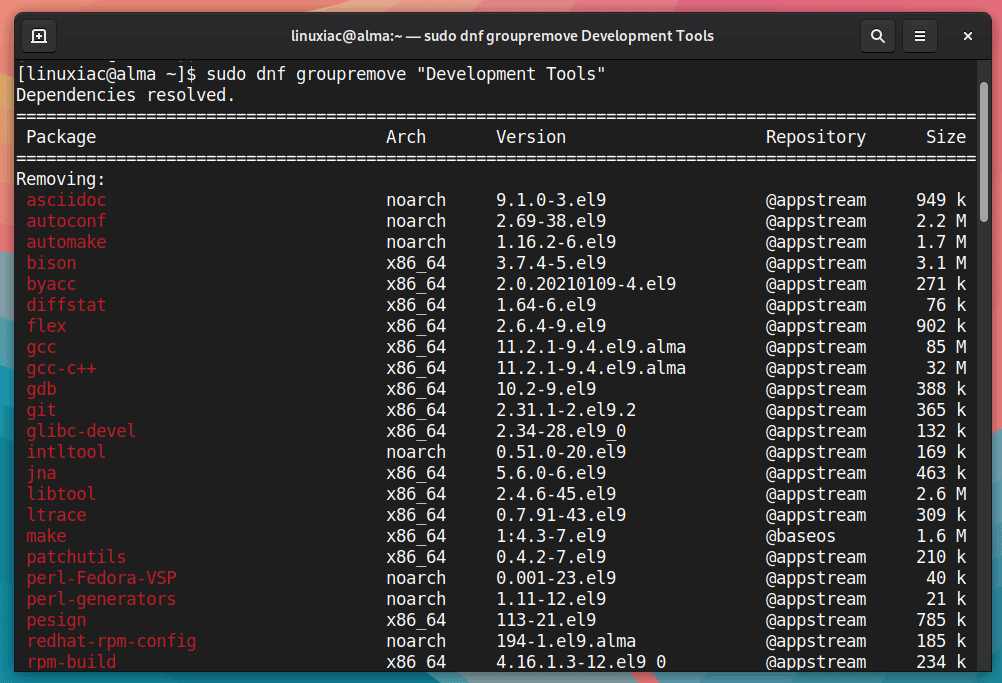Click the gdb package name
The height and width of the screenshot is (683, 1002).
point(42,389)
